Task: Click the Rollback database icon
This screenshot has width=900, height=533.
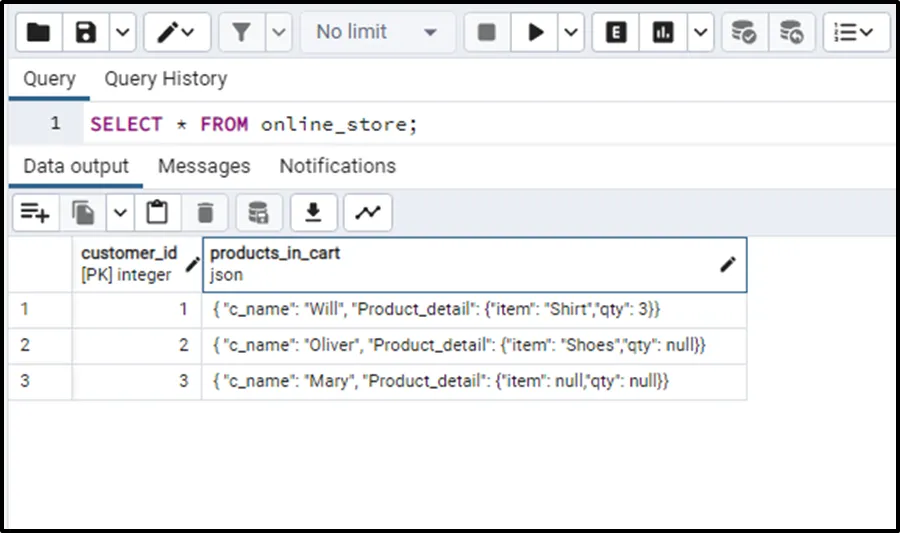Action: (x=791, y=32)
